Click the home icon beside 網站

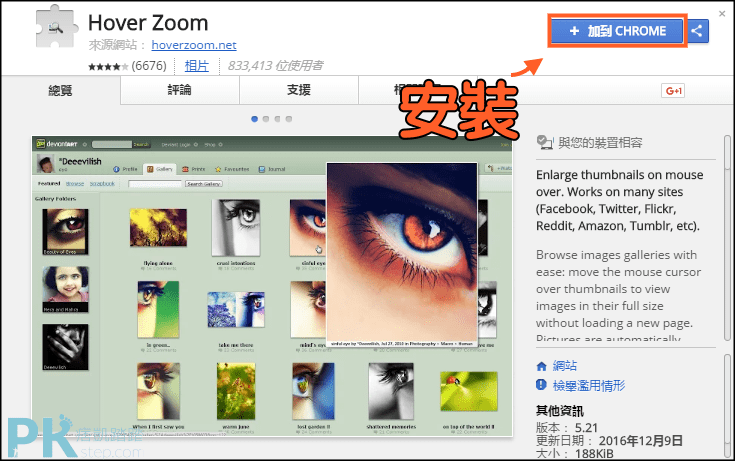pos(541,366)
